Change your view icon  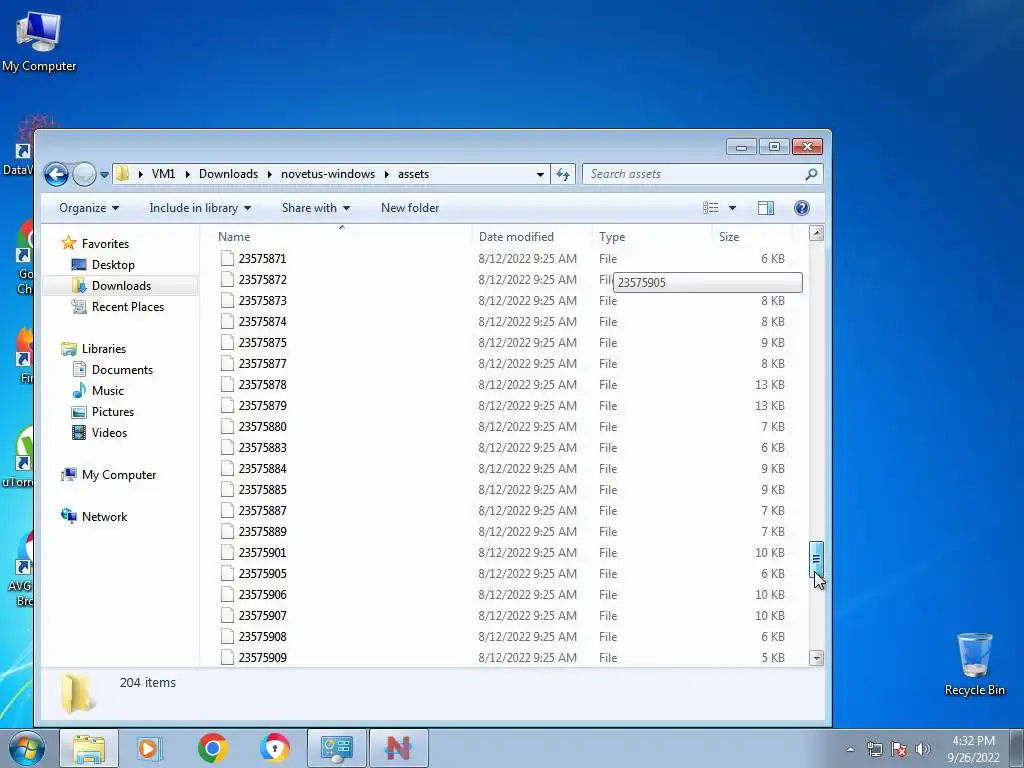pyautogui.click(x=710, y=208)
